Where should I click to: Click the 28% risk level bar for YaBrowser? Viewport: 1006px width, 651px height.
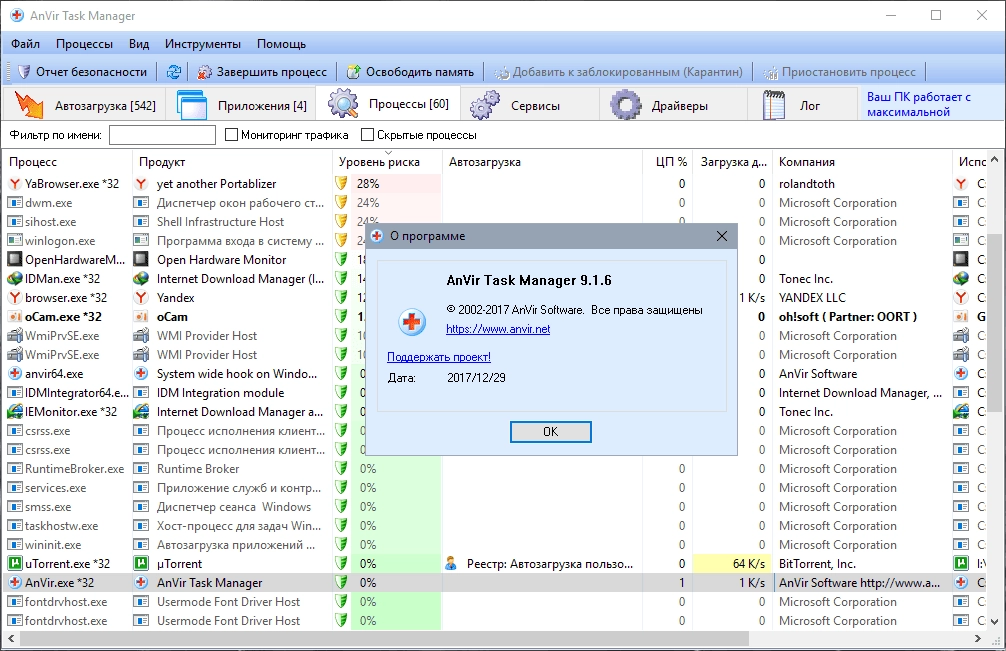[396, 183]
